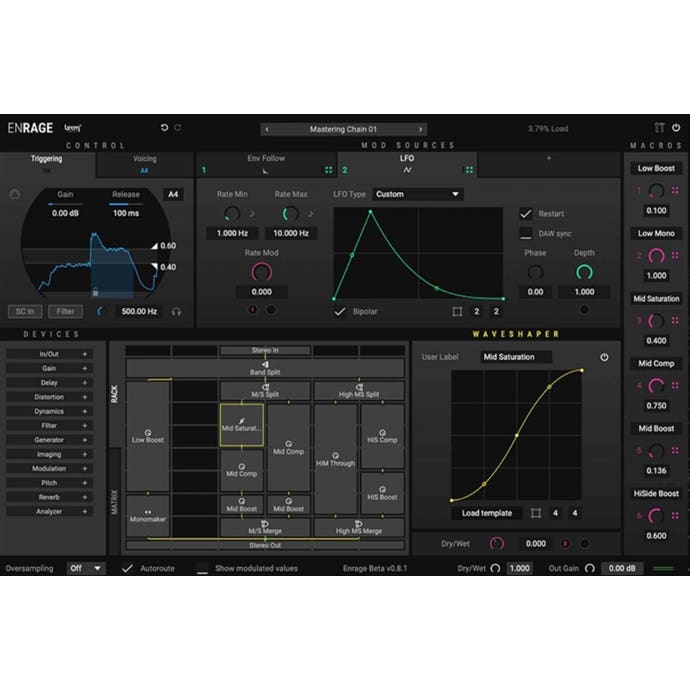Click Low Mono macro assign icon
This screenshot has height=690, width=690.
click(675, 256)
